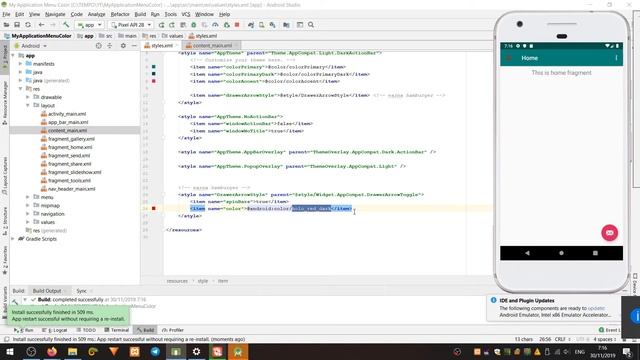
Task: Open Windows notification center icon
Action: (x=627, y=351)
